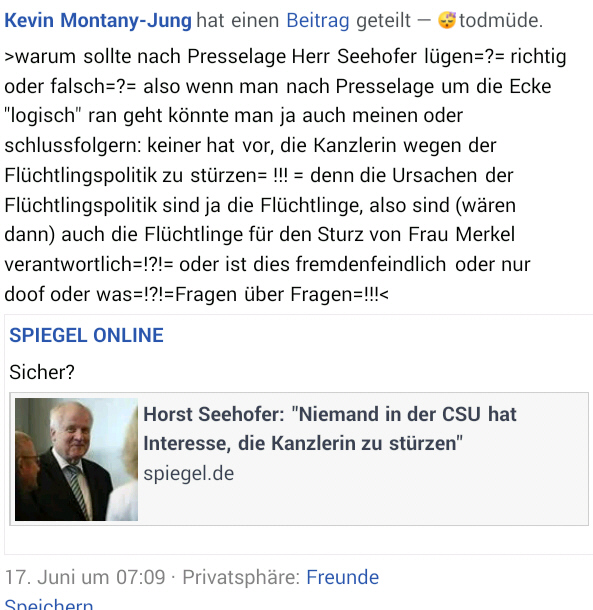
Task: Open the 17. Juni um 07:09 timestamp
Action: pos(85,577)
